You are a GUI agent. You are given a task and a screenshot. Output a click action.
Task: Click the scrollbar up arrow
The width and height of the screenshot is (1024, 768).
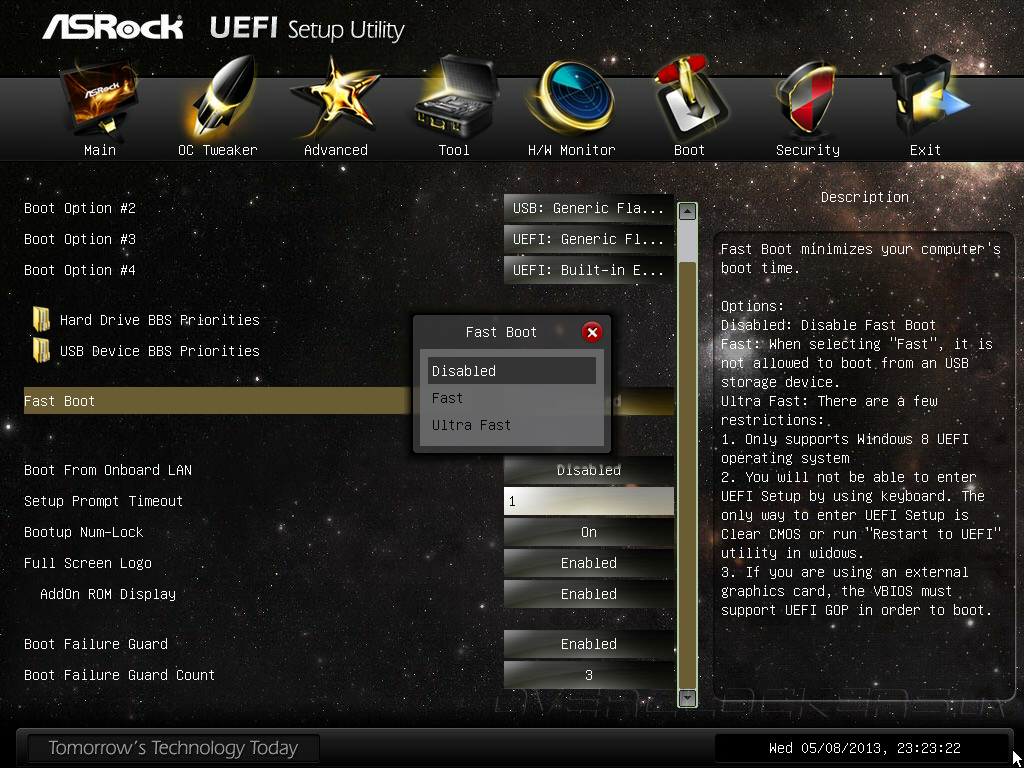coord(687,212)
